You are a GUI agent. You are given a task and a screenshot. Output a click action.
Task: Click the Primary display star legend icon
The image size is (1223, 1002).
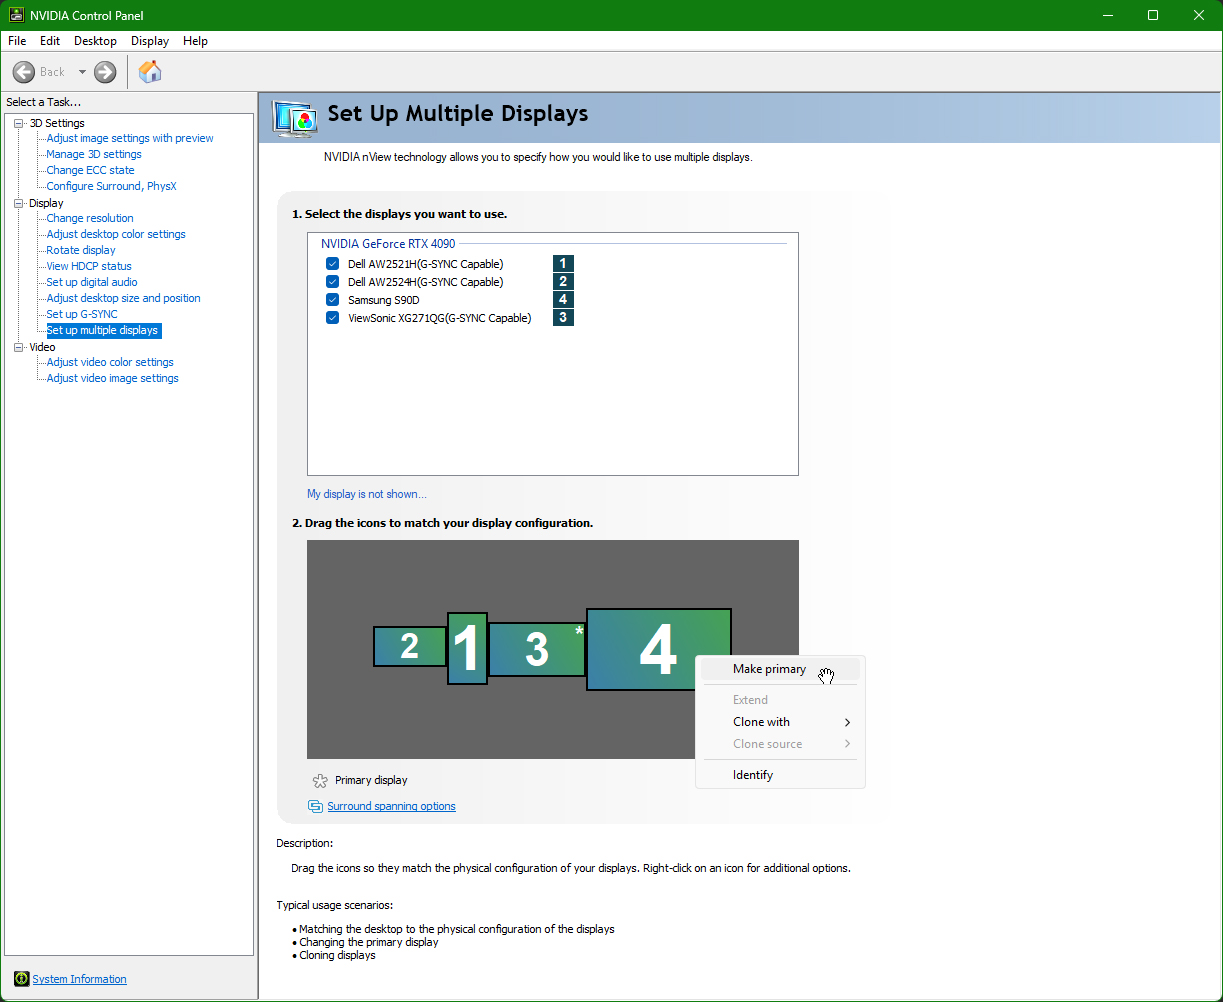[320, 781]
